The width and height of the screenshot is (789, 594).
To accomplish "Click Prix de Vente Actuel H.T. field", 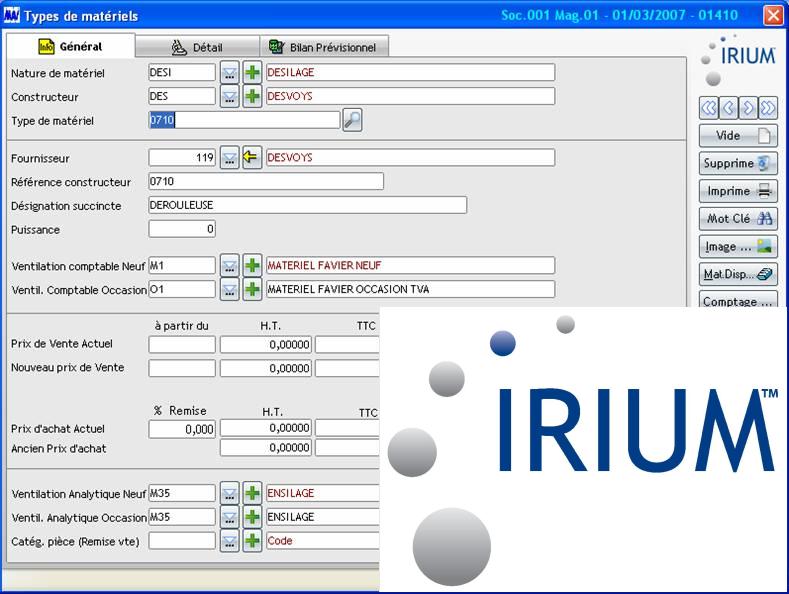I will point(266,345).
